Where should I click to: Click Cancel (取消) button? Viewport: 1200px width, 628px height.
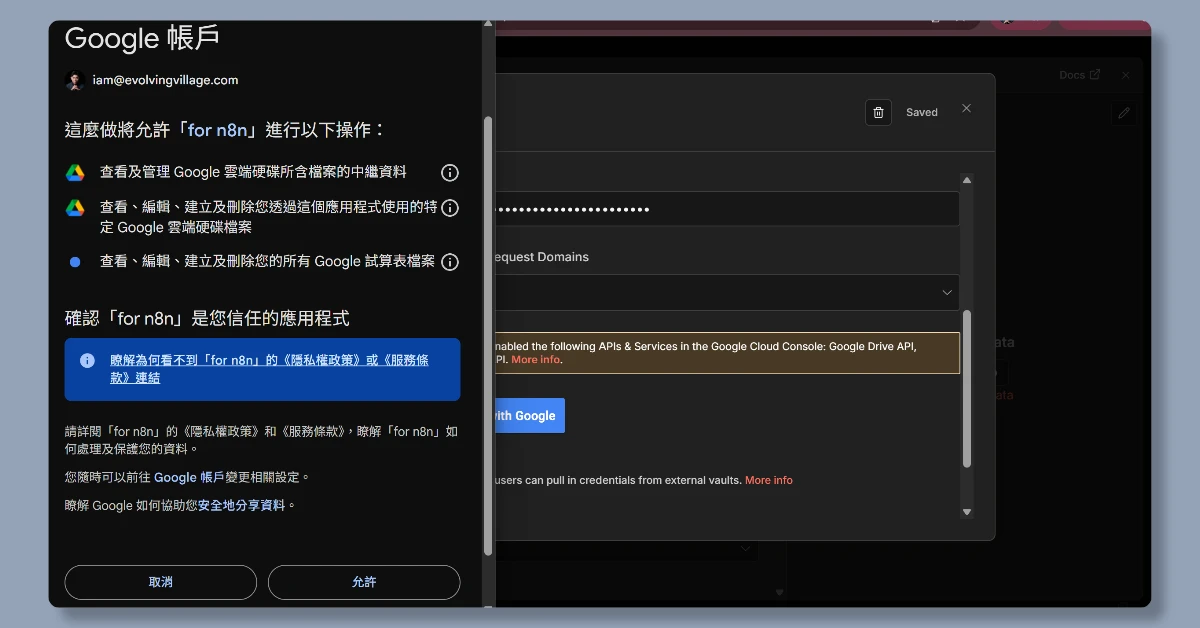click(x=161, y=582)
